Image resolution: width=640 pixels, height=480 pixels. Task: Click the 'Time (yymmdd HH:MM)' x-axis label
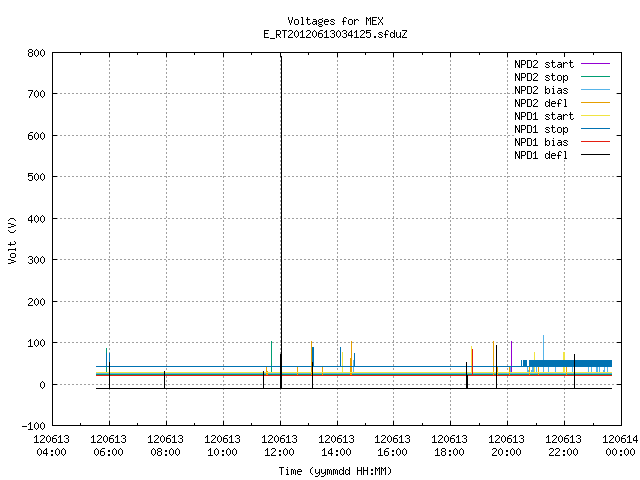336,471
